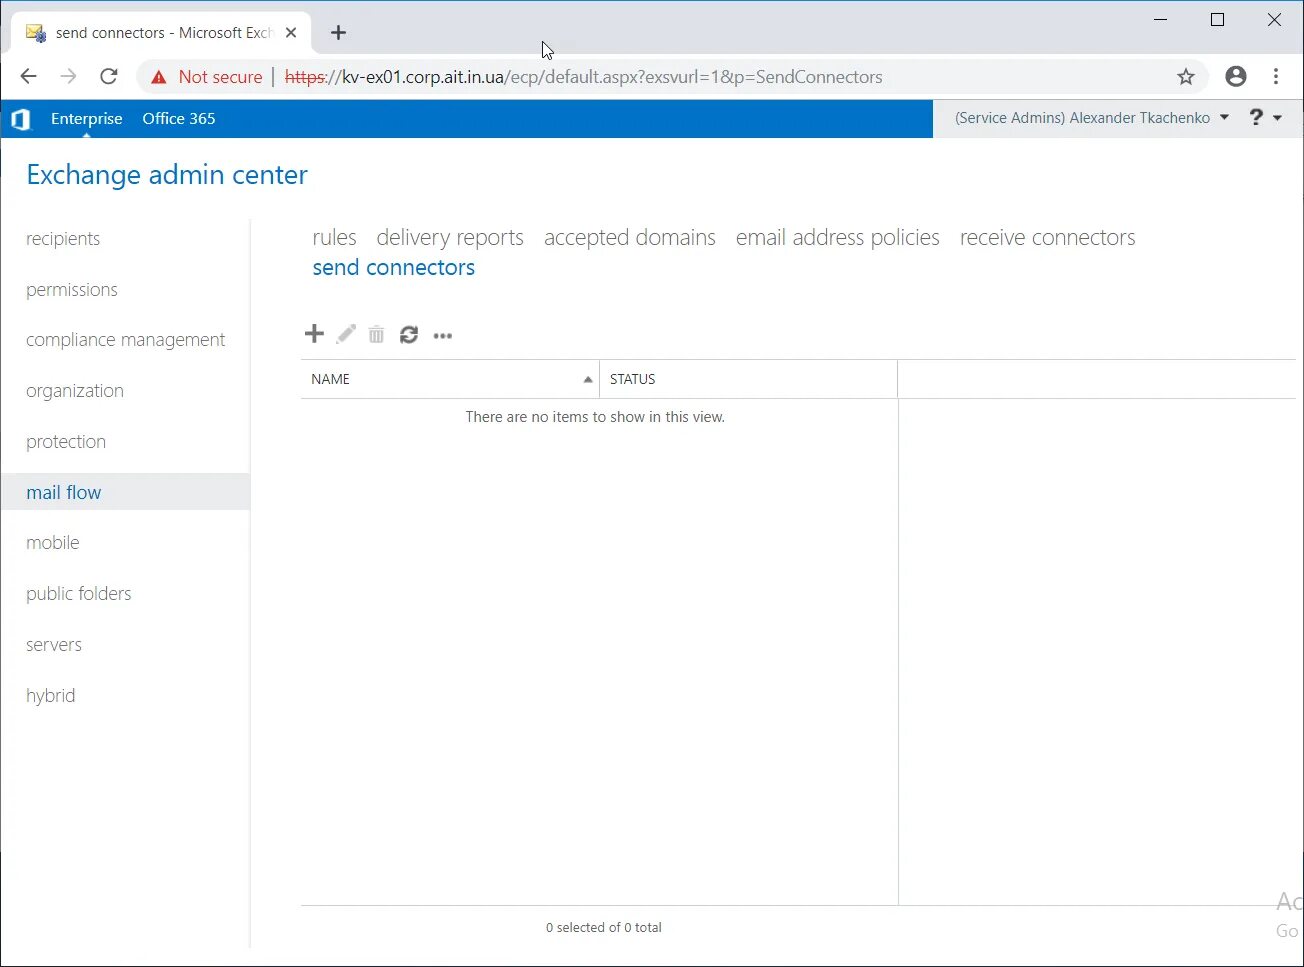Click the browser address bar URL
Screen dimensions: 1304x967
coord(583,77)
